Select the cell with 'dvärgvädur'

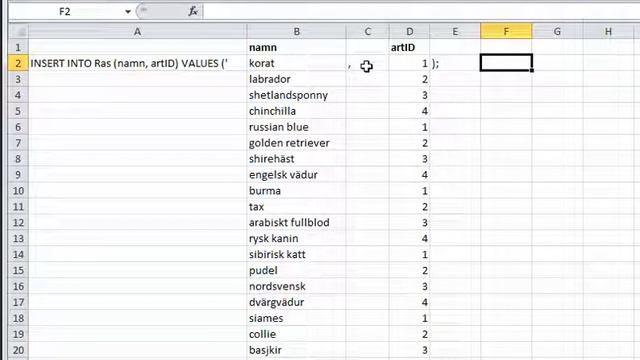pyautogui.click(x=297, y=302)
